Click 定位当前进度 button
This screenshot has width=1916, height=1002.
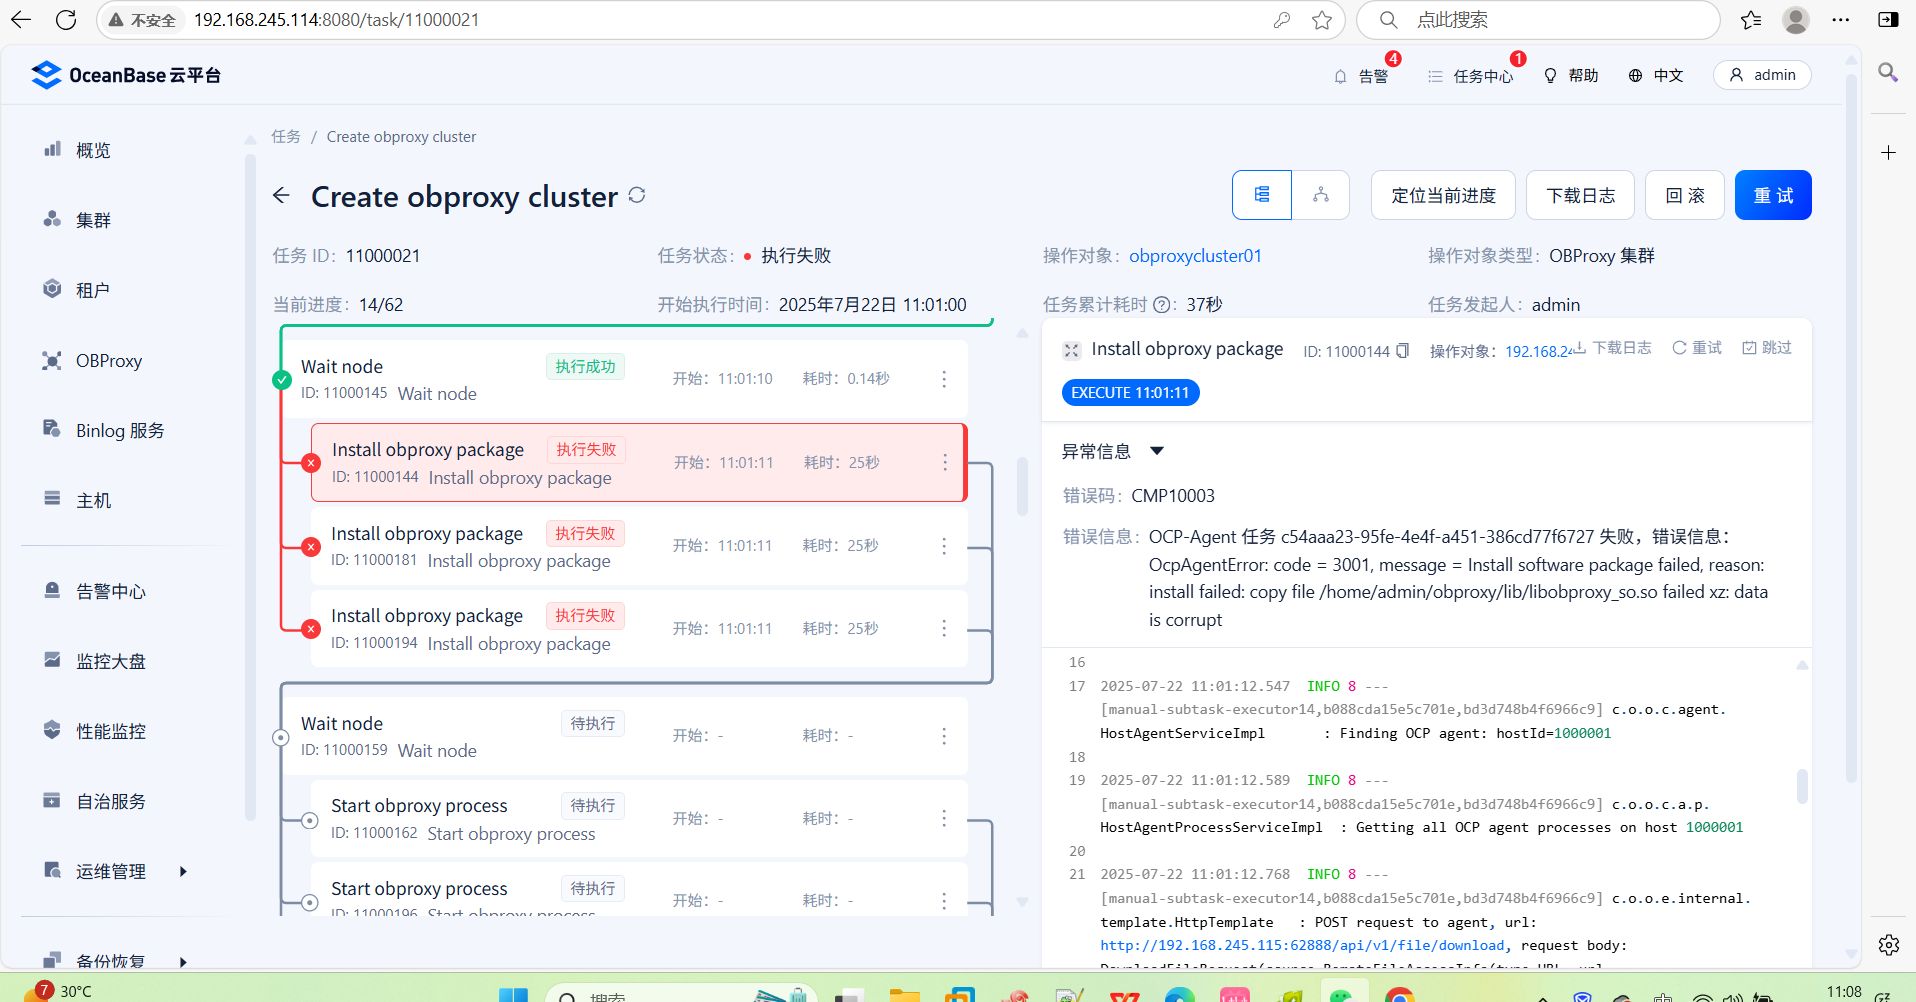pos(1443,195)
